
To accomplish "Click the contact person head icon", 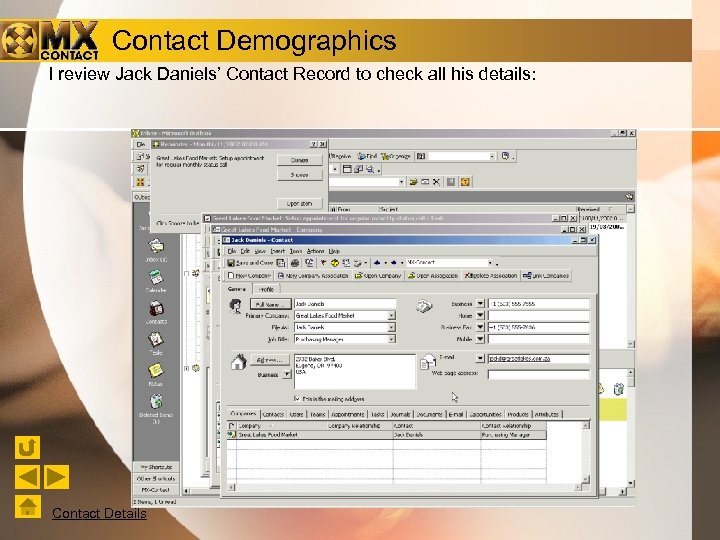I will [x=236, y=306].
